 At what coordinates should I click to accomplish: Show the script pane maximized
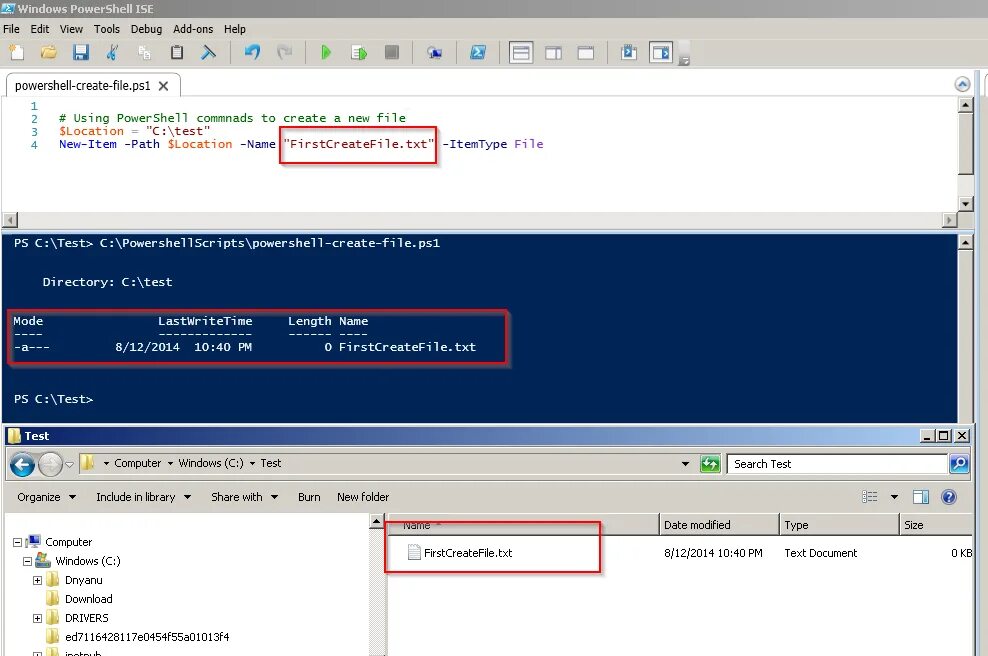(586, 53)
